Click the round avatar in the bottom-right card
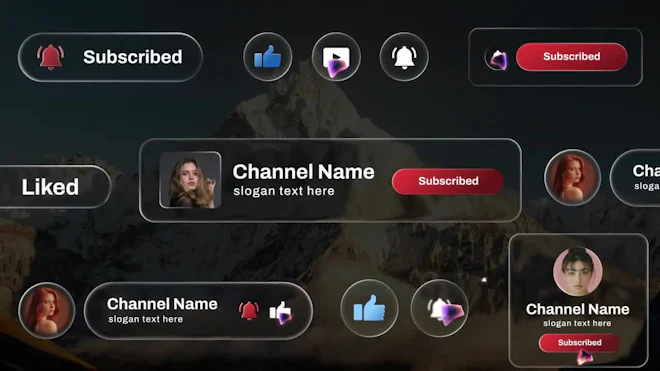The height and width of the screenshot is (371, 660). (578, 272)
